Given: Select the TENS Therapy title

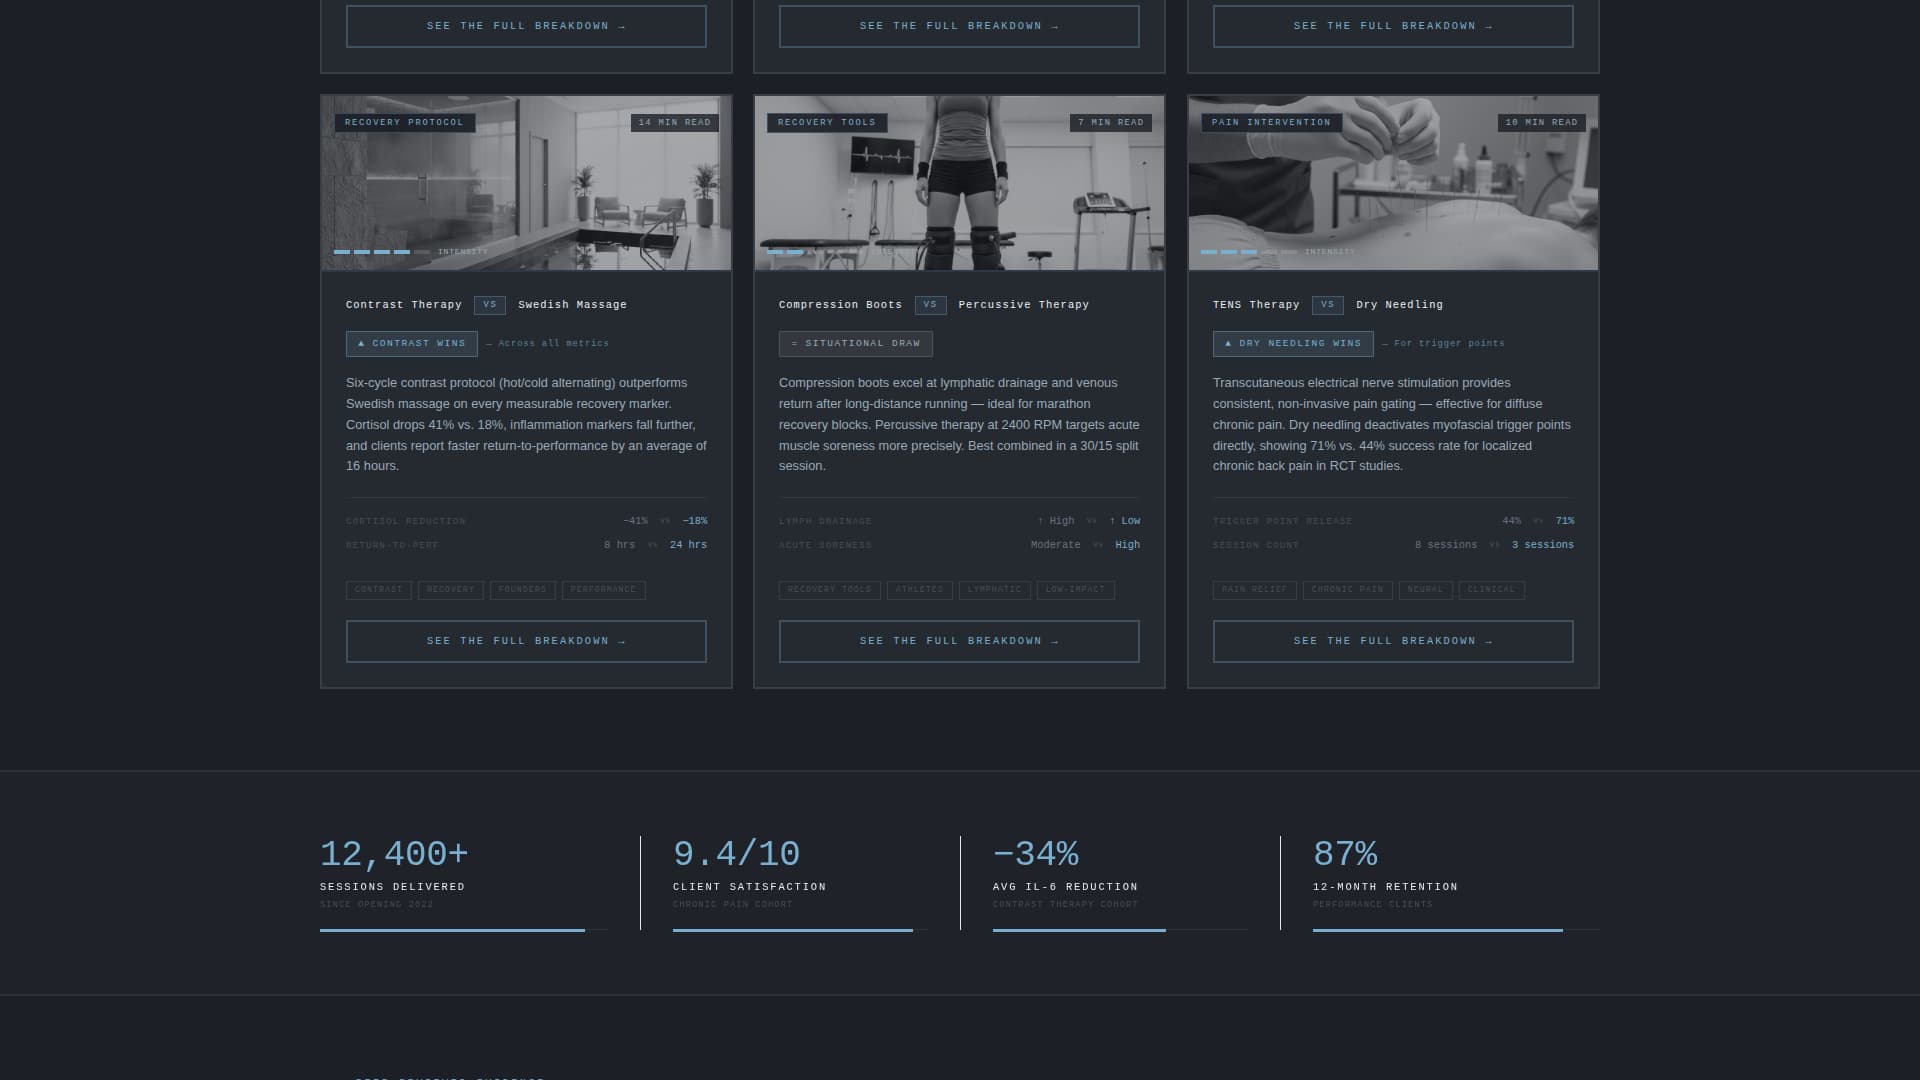Looking at the screenshot, I should click(1256, 305).
